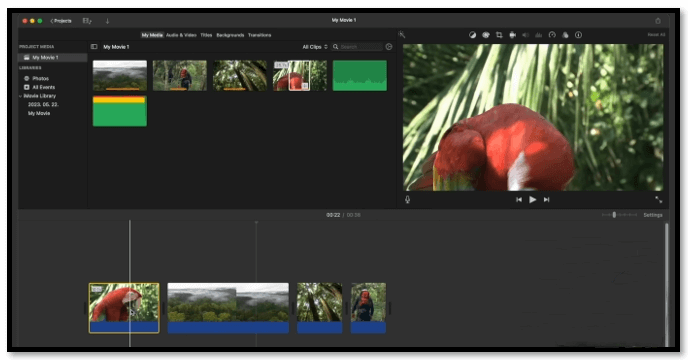Skip to the next clip
688x360 pixels.
pyautogui.click(x=546, y=200)
